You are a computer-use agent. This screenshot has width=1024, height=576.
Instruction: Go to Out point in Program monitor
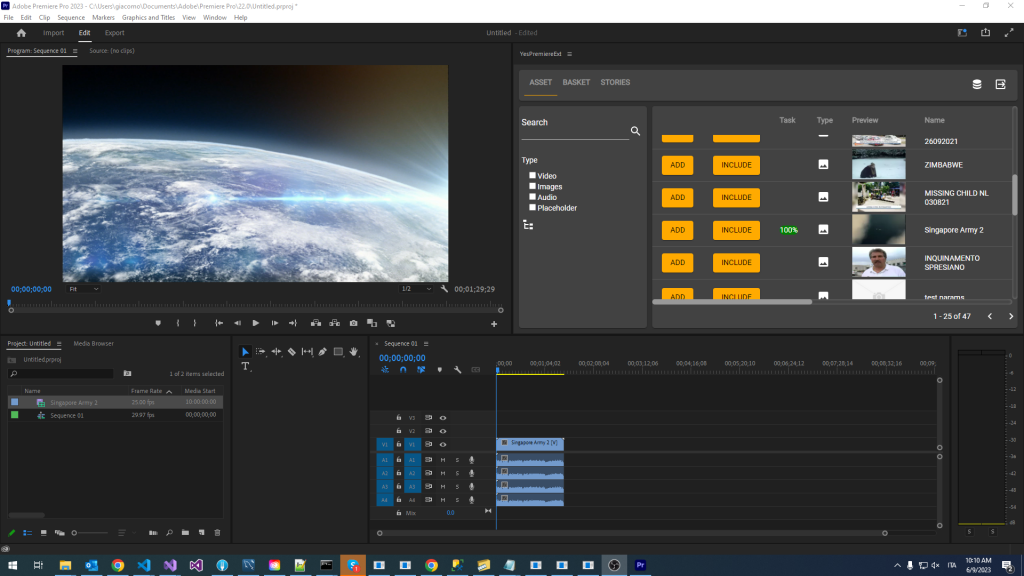tap(293, 323)
